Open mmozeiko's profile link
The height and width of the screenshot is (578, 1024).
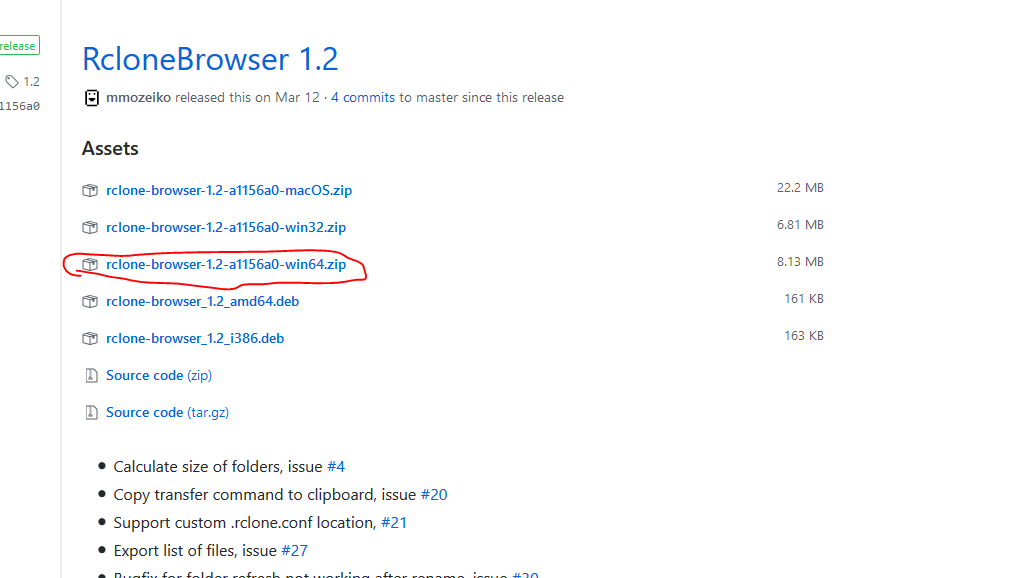click(x=138, y=97)
